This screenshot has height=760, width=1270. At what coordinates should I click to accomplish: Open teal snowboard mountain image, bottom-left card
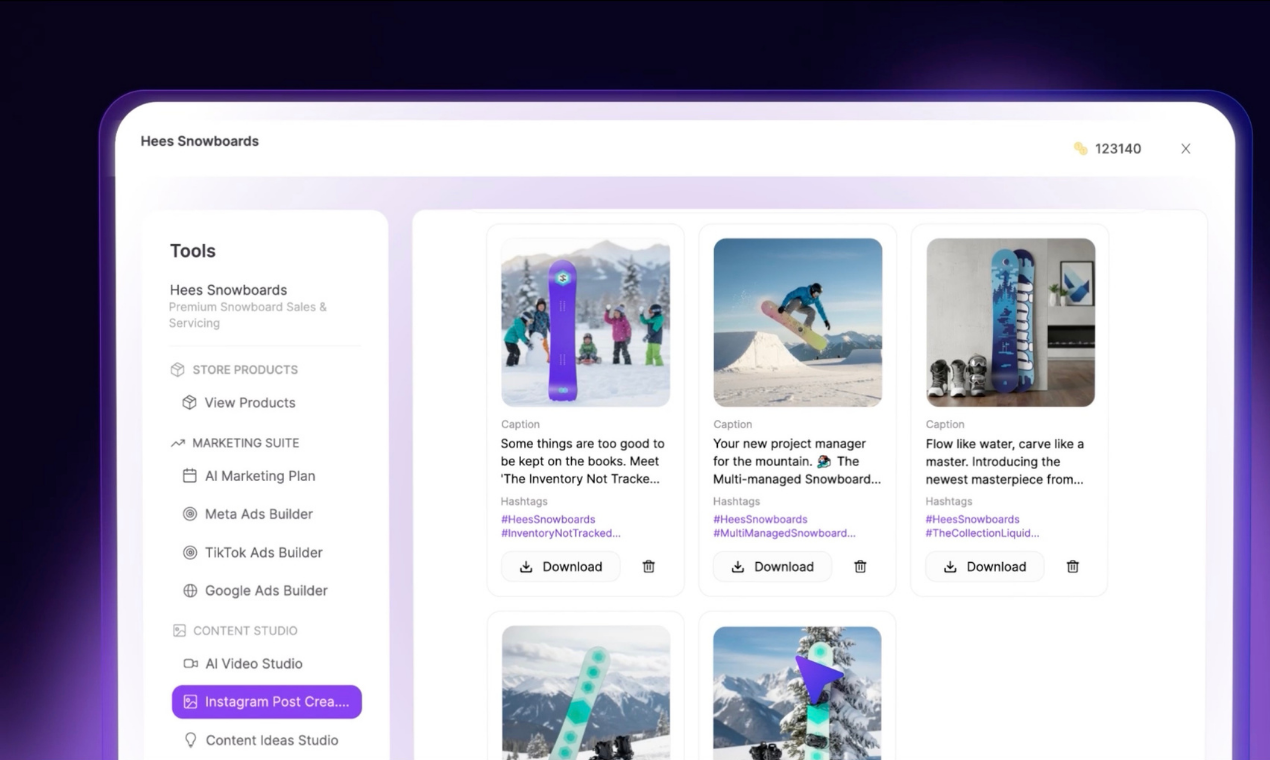click(x=585, y=693)
